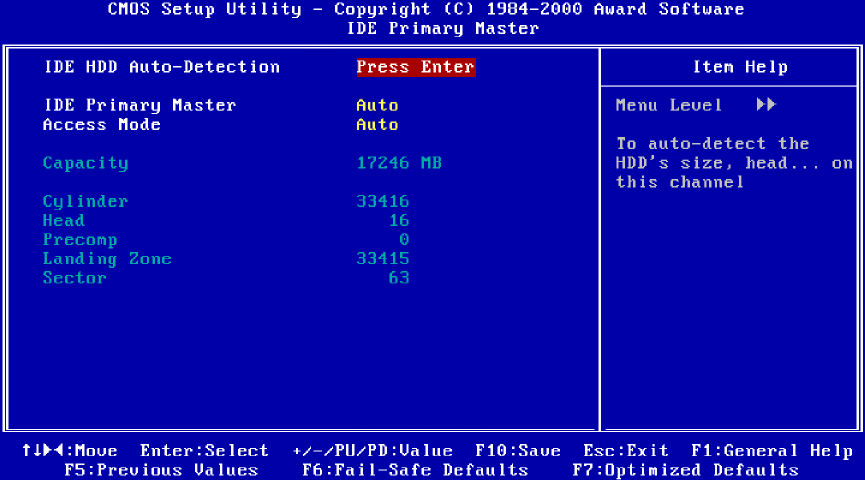Click the 17246 MB capacity value
Screen dimensions: 865x480
click(x=399, y=163)
